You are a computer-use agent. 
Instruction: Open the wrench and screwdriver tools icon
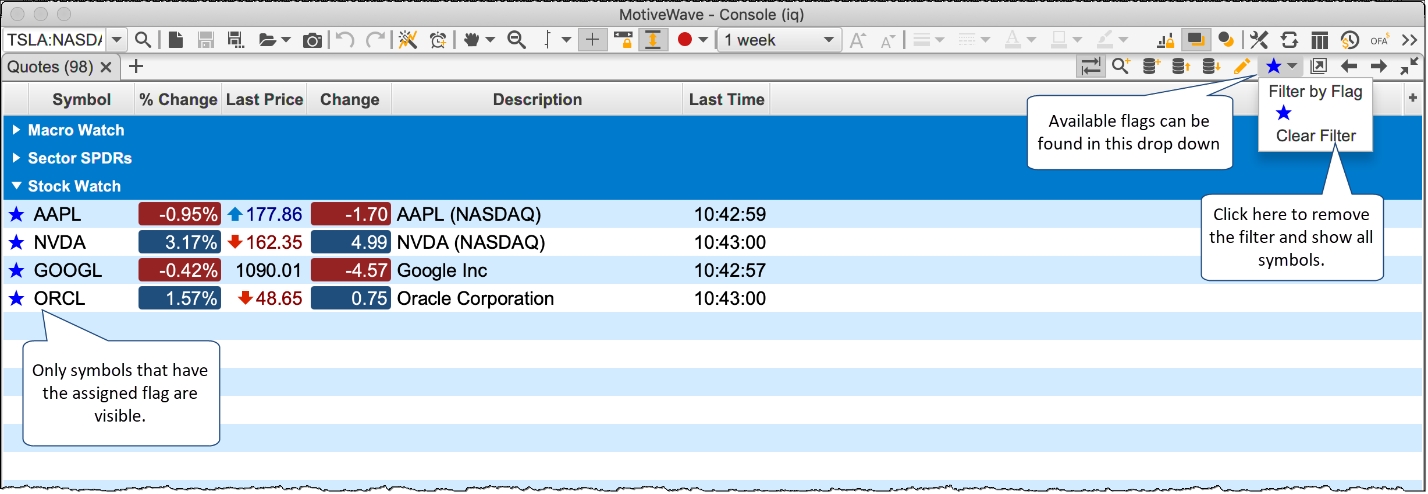click(1259, 40)
